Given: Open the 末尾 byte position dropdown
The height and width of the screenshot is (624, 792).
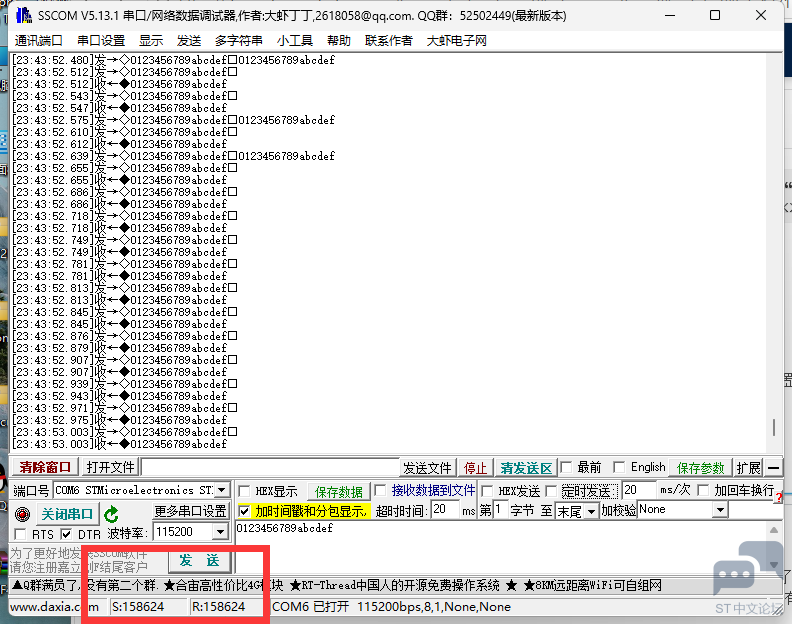Looking at the screenshot, I should click(591, 511).
